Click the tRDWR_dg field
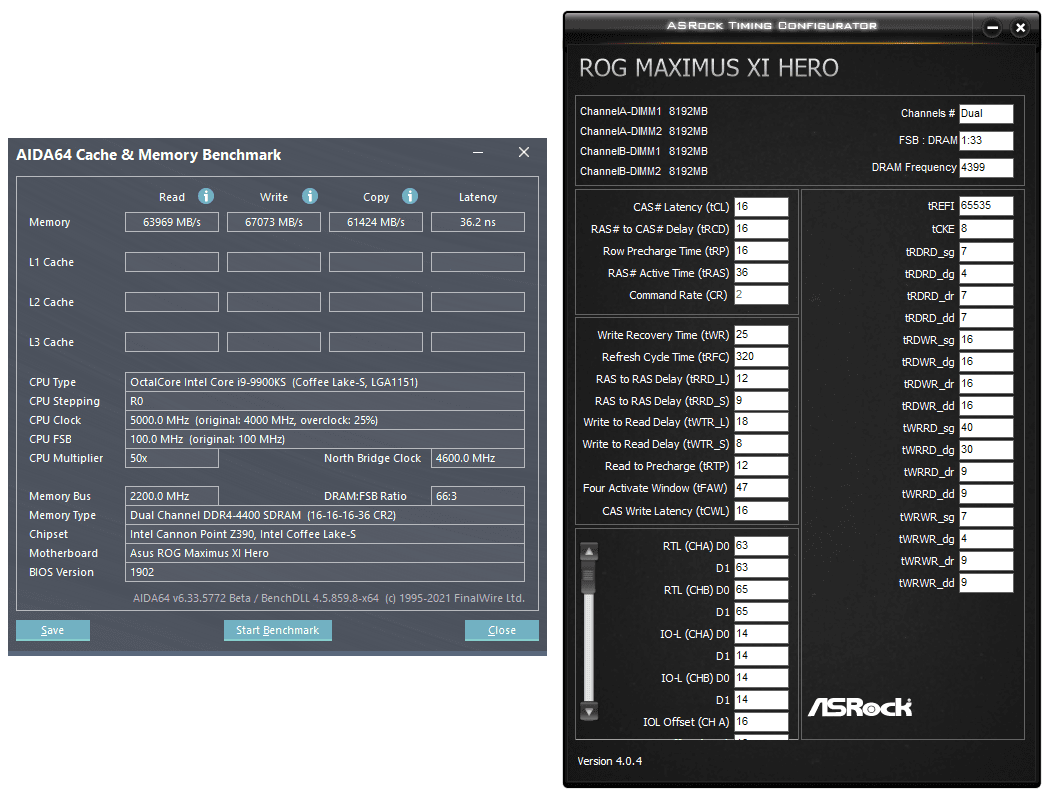The image size is (1049, 798). click(986, 362)
